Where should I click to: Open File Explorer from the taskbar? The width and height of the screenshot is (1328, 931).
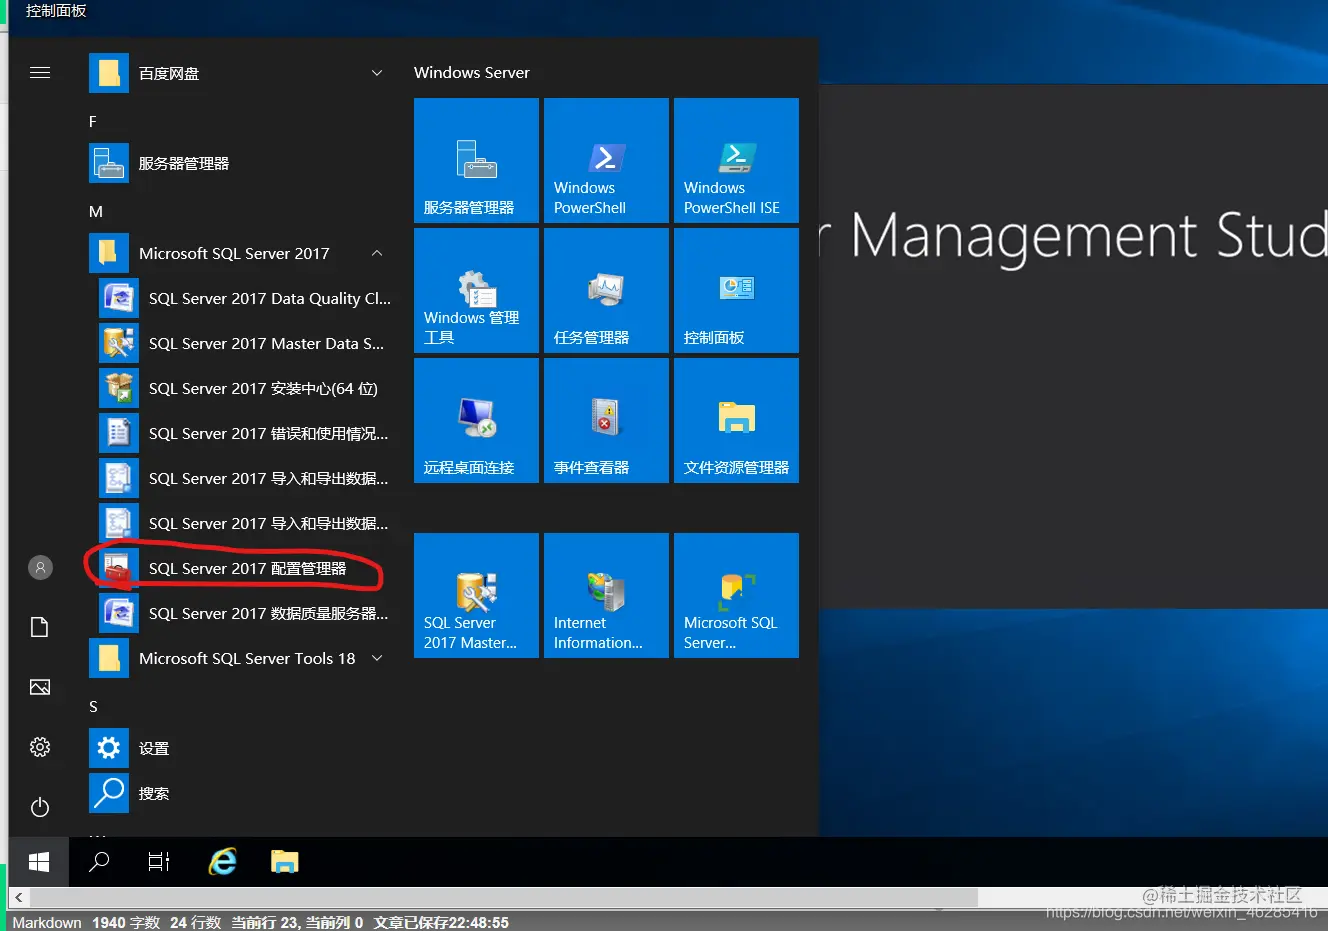point(285,862)
